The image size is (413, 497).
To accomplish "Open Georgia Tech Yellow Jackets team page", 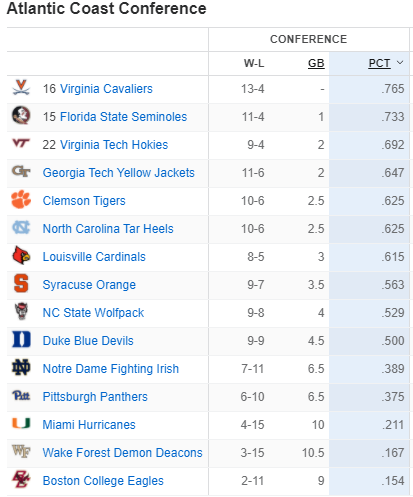I will pyautogui.click(x=118, y=173).
